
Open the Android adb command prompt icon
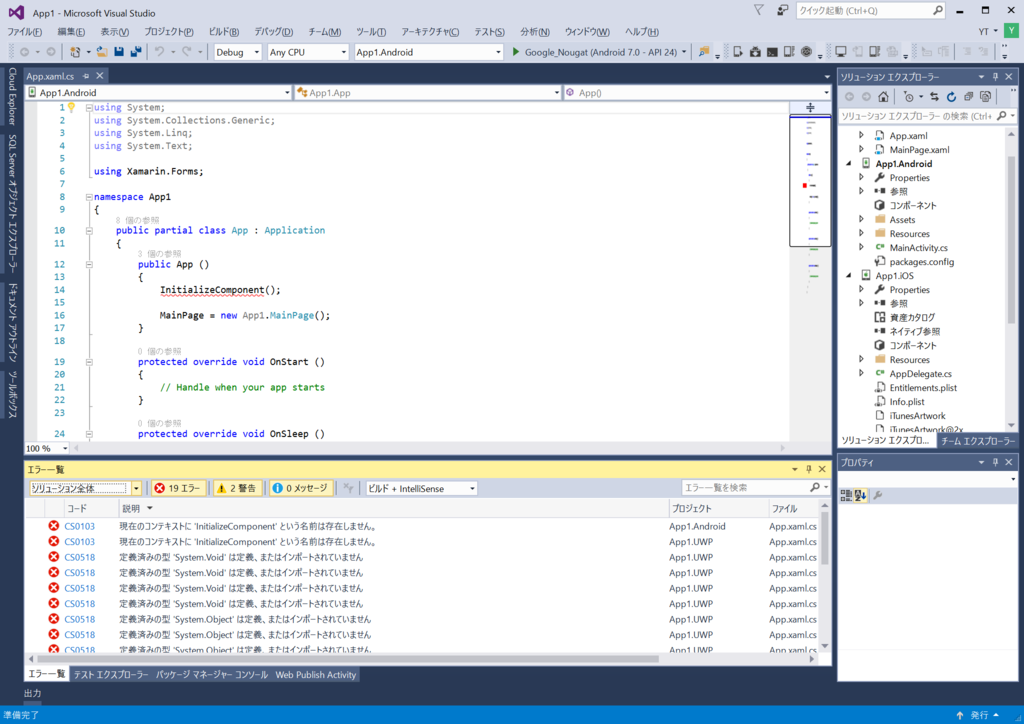772,52
